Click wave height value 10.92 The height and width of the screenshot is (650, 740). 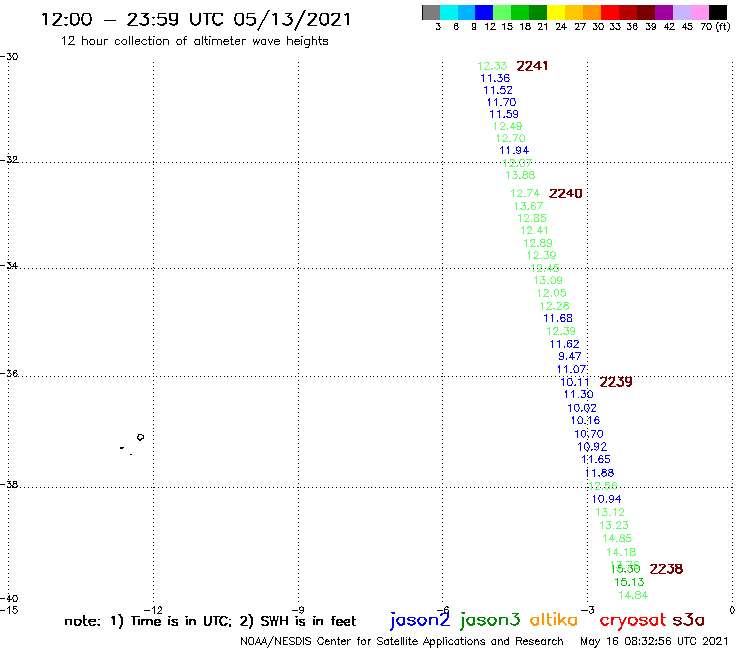[x=592, y=447]
